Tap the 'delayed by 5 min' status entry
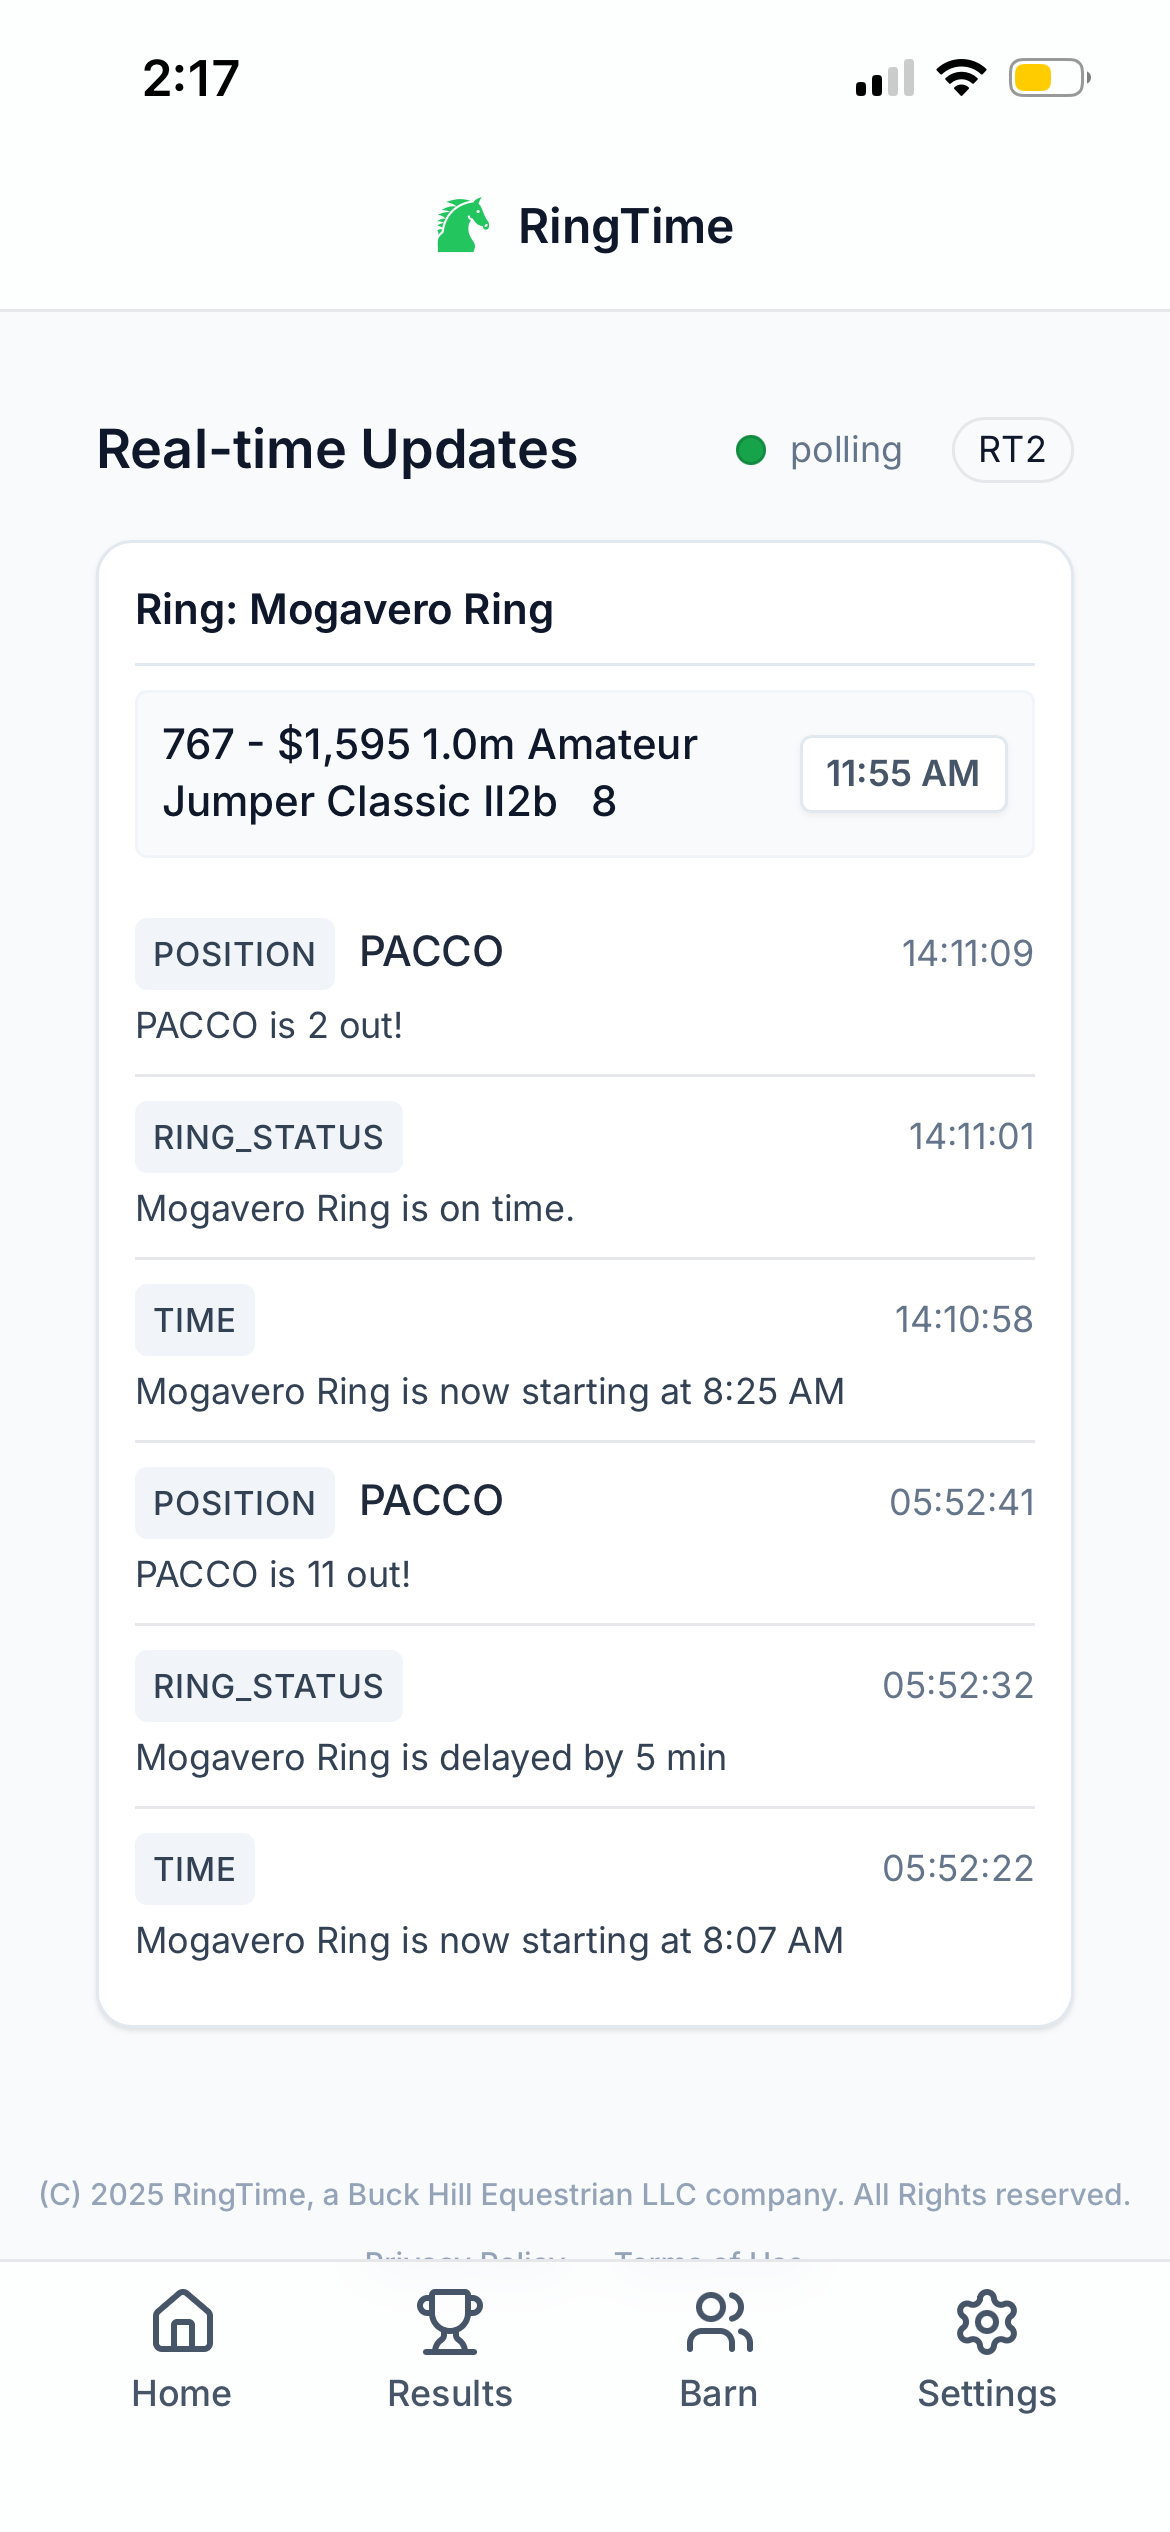Image resolution: width=1170 pixels, height=2532 pixels. pyautogui.click(x=431, y=1758)
